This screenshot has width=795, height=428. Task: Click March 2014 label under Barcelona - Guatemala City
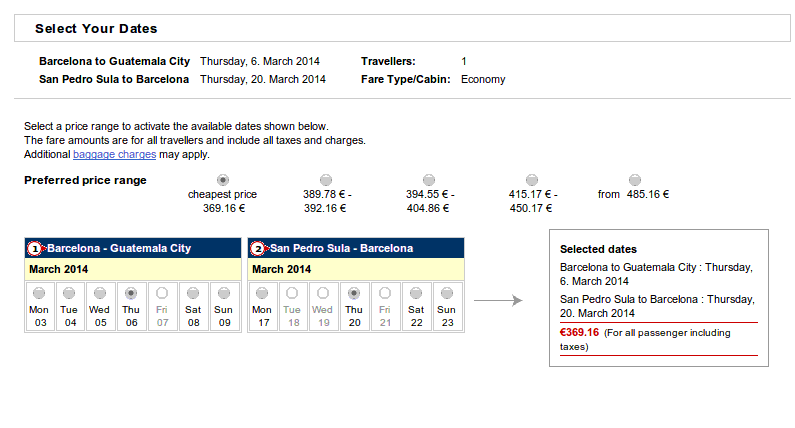click(58, 269)
